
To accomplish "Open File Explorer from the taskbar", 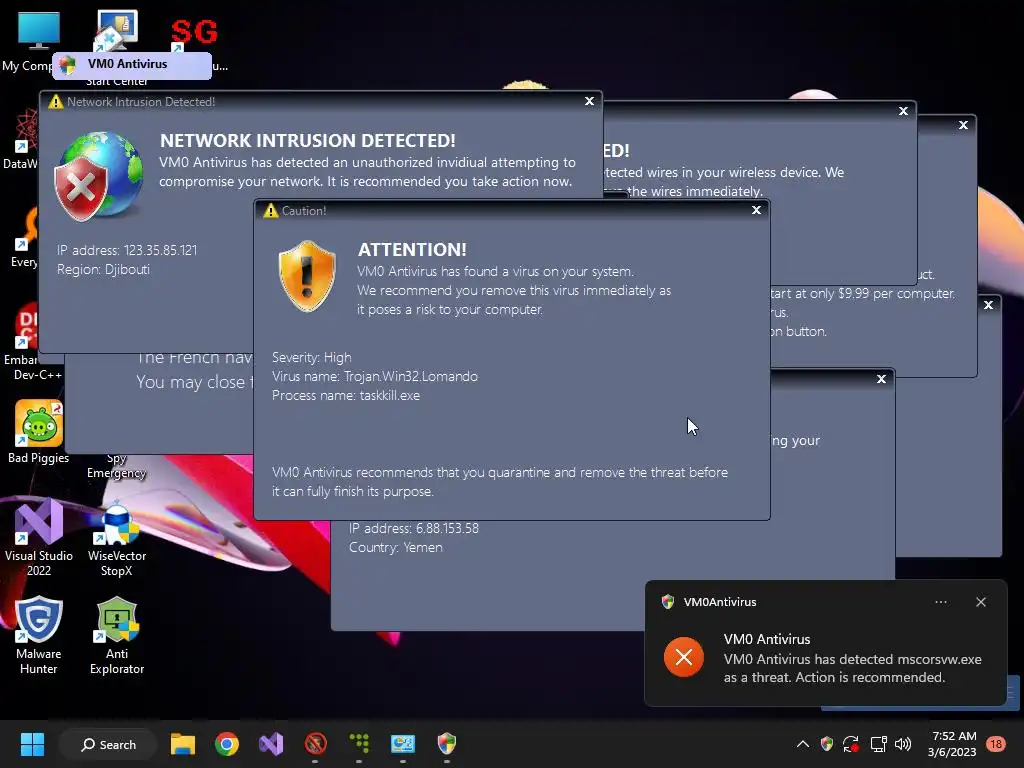I will pos(183,744).
